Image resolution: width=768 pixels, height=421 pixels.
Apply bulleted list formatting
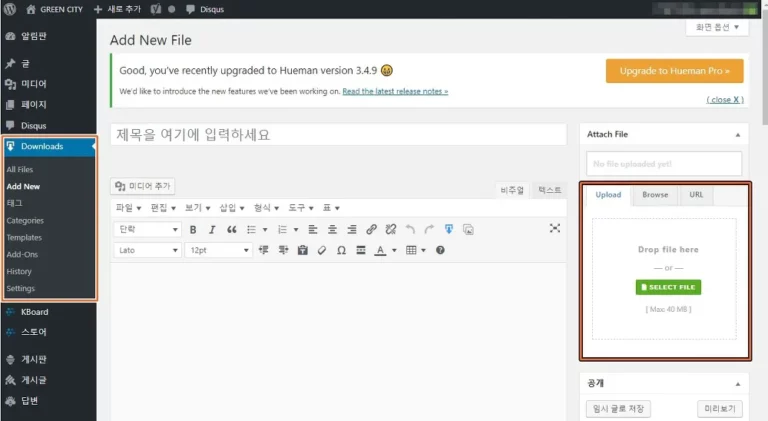point(251,230)
